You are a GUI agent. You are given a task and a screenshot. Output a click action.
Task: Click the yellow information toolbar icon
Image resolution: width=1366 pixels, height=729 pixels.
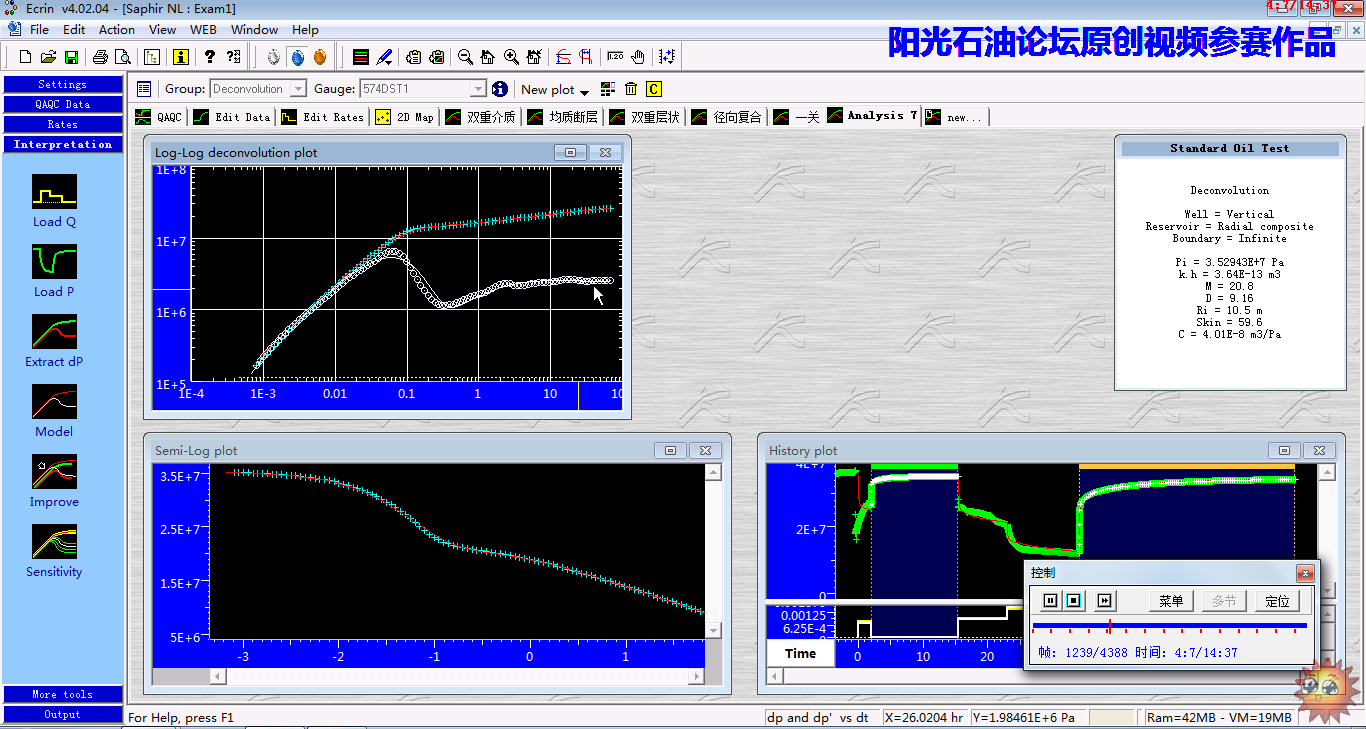(181, 57)
